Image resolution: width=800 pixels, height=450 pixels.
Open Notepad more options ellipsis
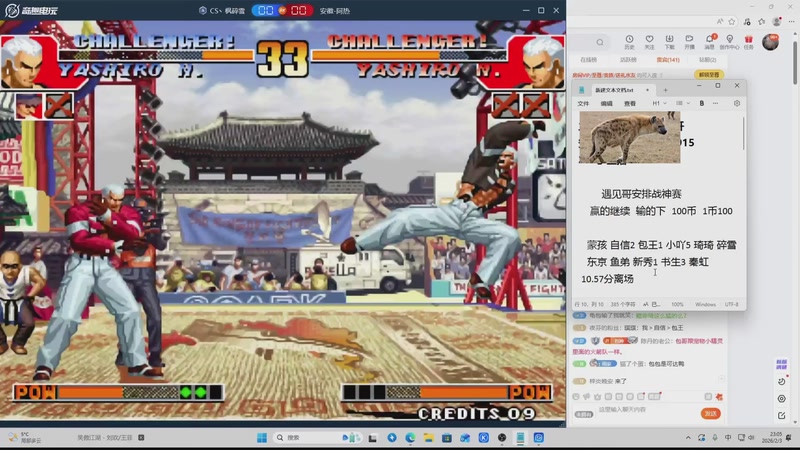[715, 103]
